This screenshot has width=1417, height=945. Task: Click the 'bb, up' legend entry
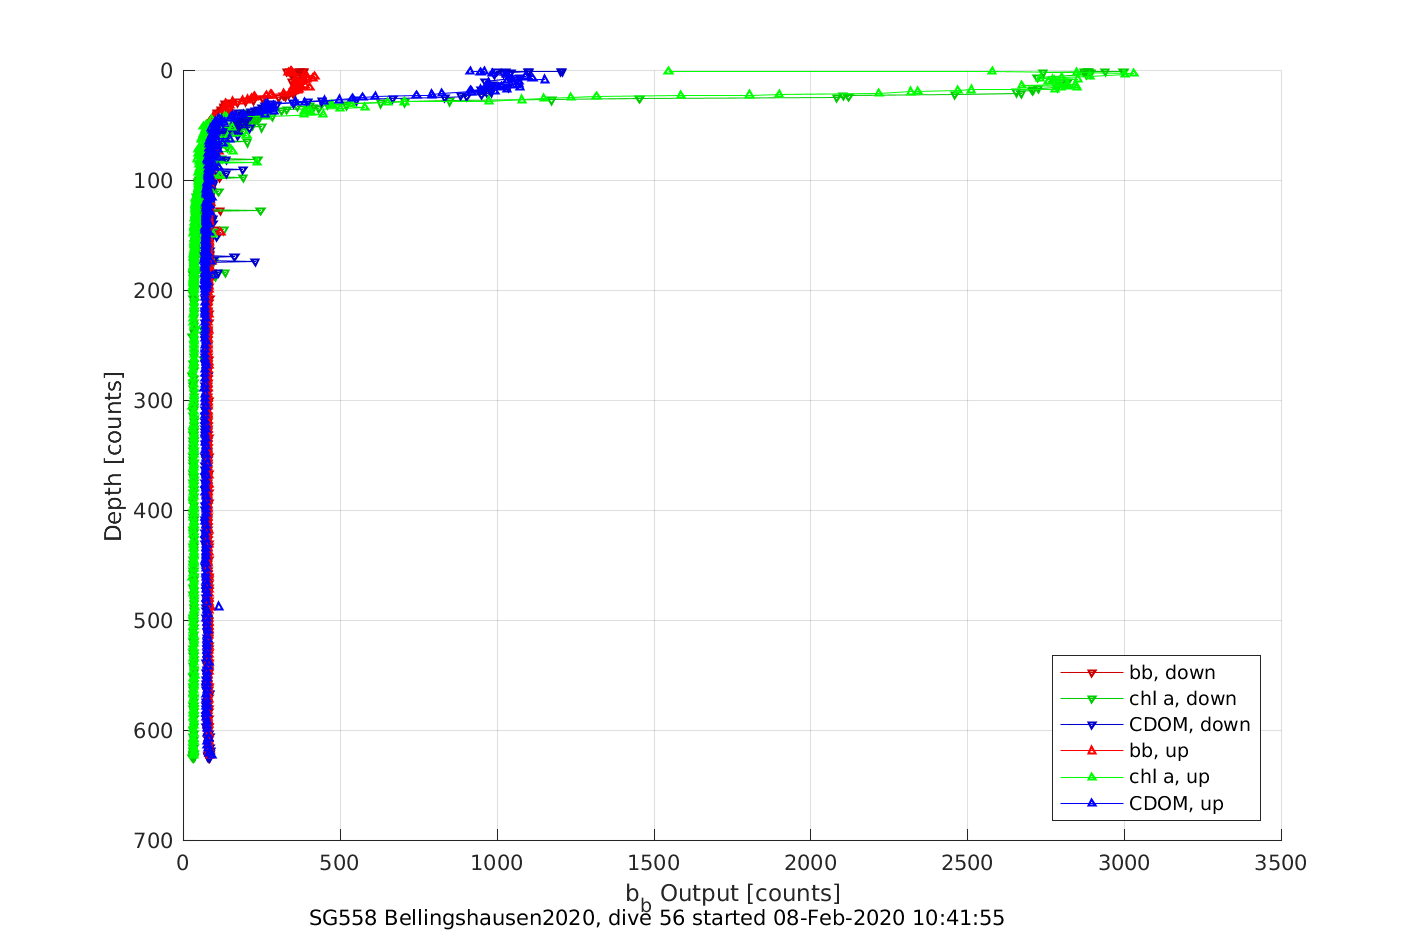1125,751
